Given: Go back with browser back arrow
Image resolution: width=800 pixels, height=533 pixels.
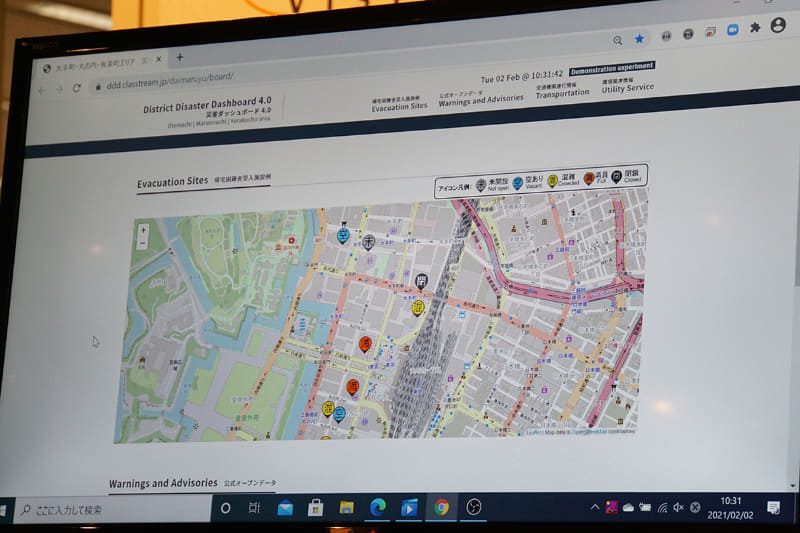Looking at the screenshot, I should [42, 91].
